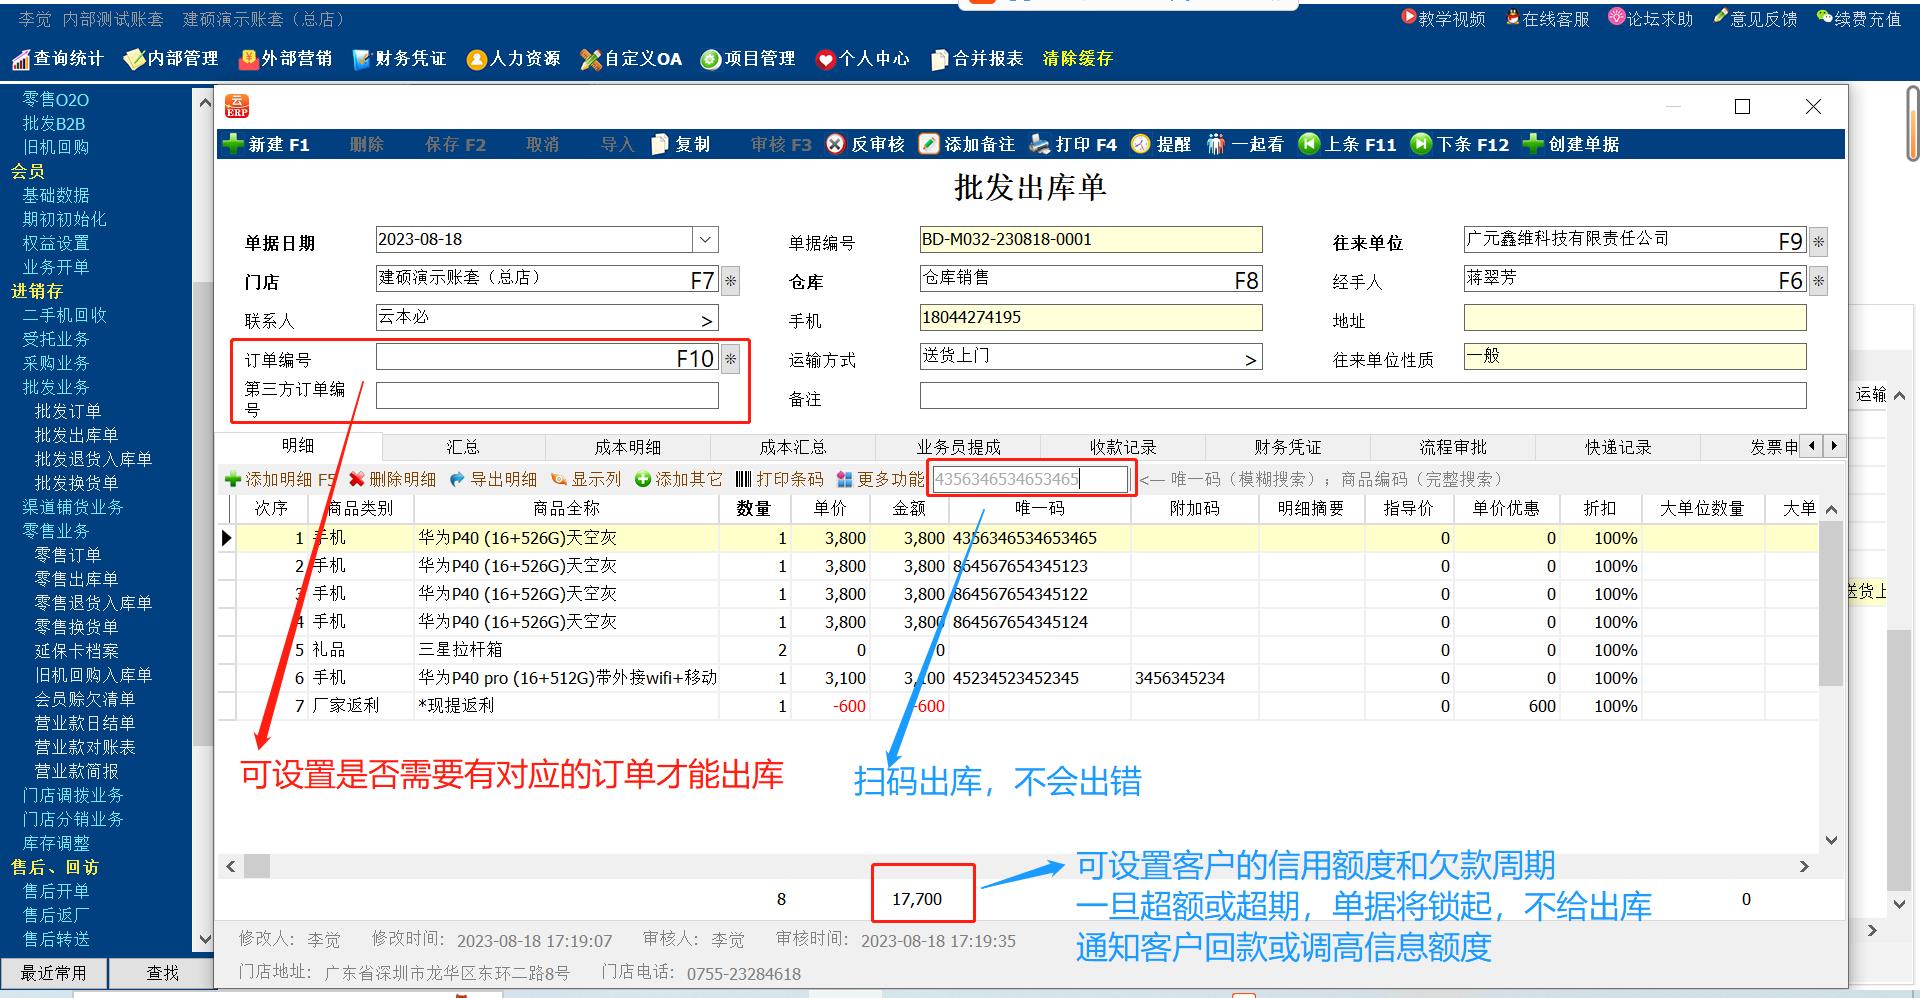Click 创建单据 create document button
The width and height of the screenshot is (1920, 998).
(x=1570, y=145)
